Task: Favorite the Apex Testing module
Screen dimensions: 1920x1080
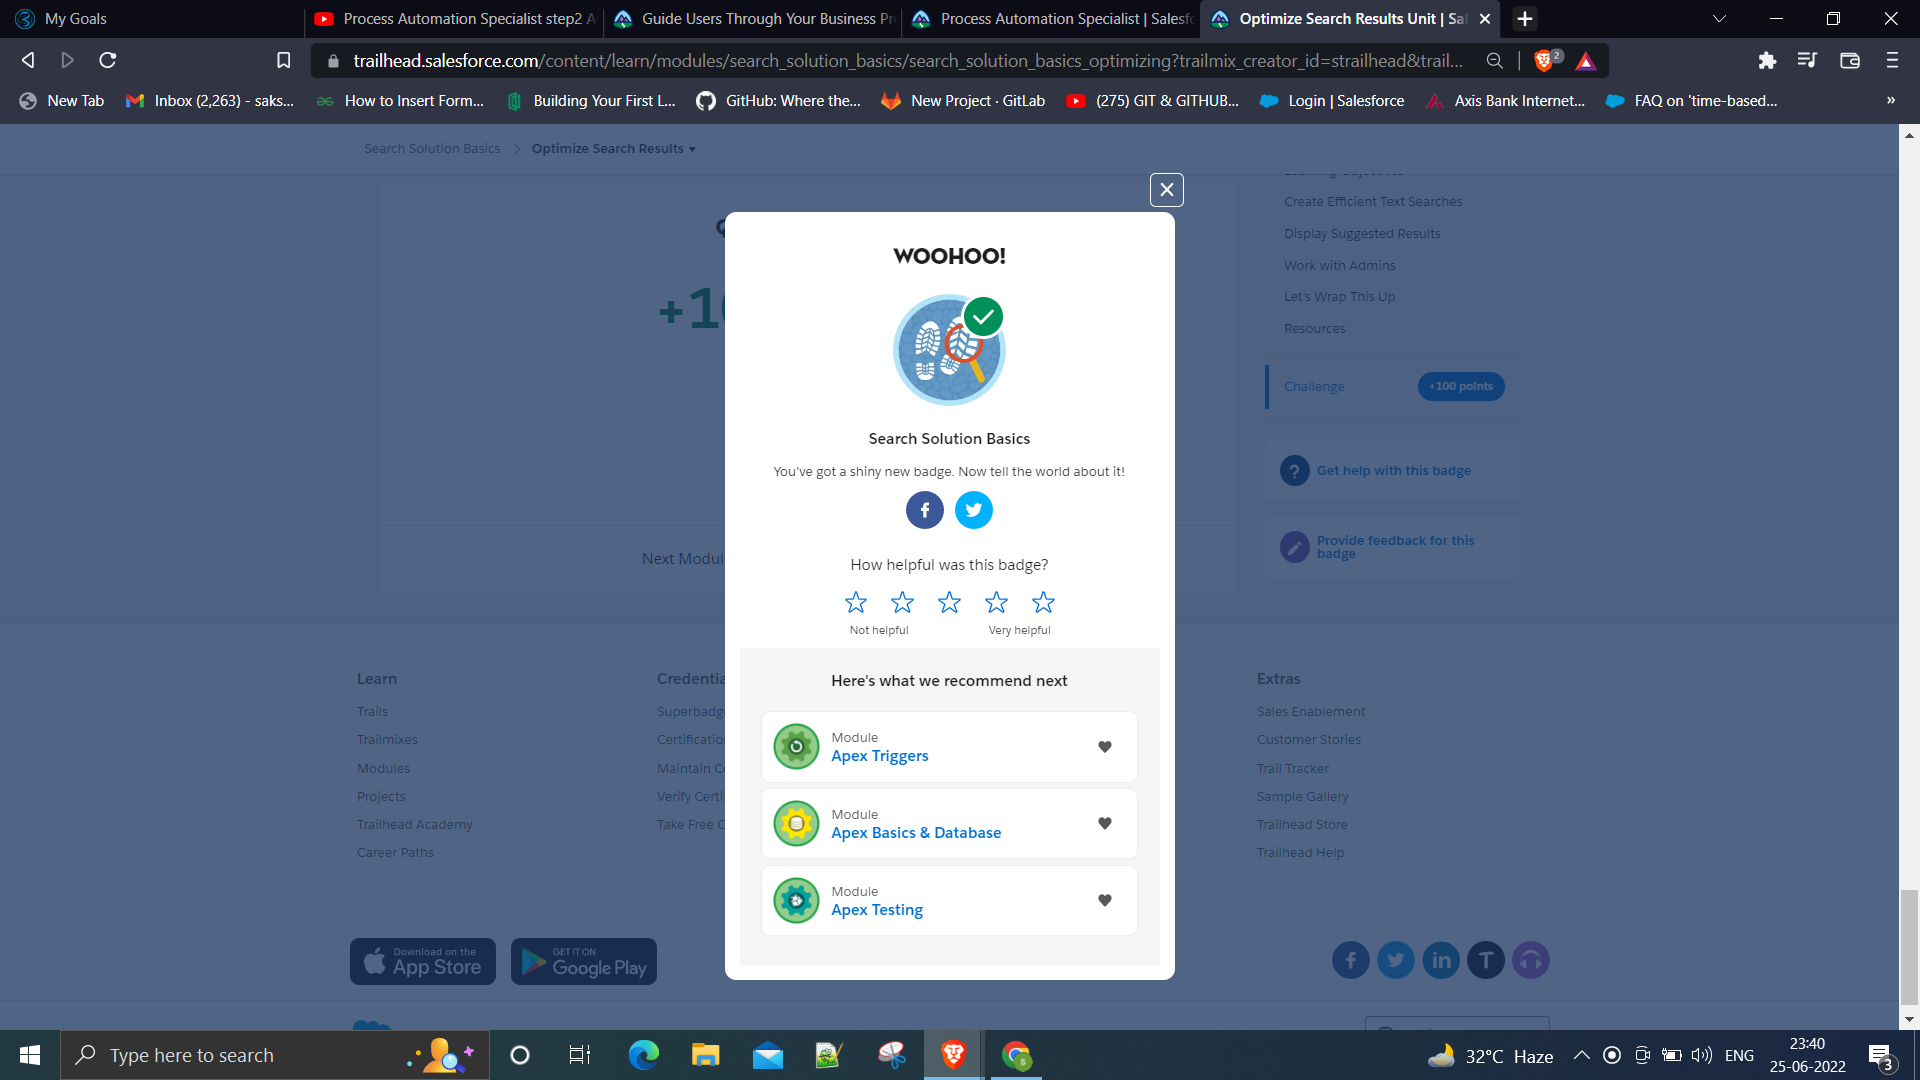Action: [1105, 901]
